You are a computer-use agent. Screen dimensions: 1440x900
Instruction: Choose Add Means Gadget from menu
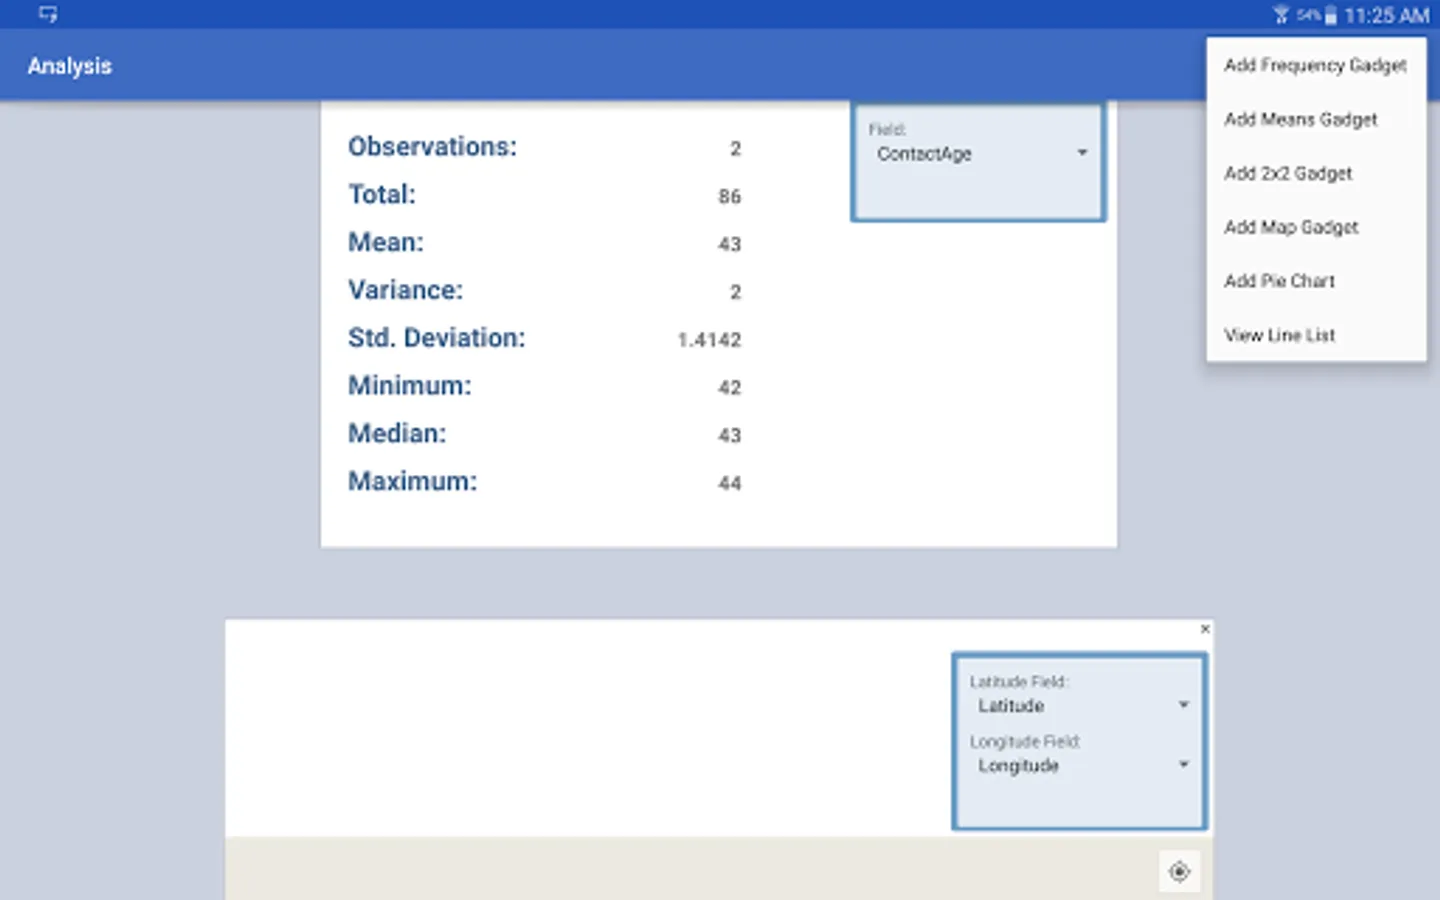[x=1316, y=119]
